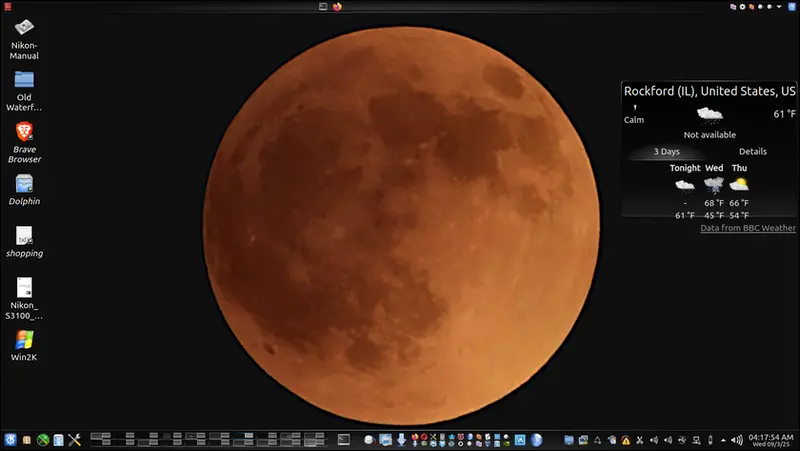The image size is (800, 451).
Task: Click the current conditions cloud icon
Action: (x=710, y=114)
